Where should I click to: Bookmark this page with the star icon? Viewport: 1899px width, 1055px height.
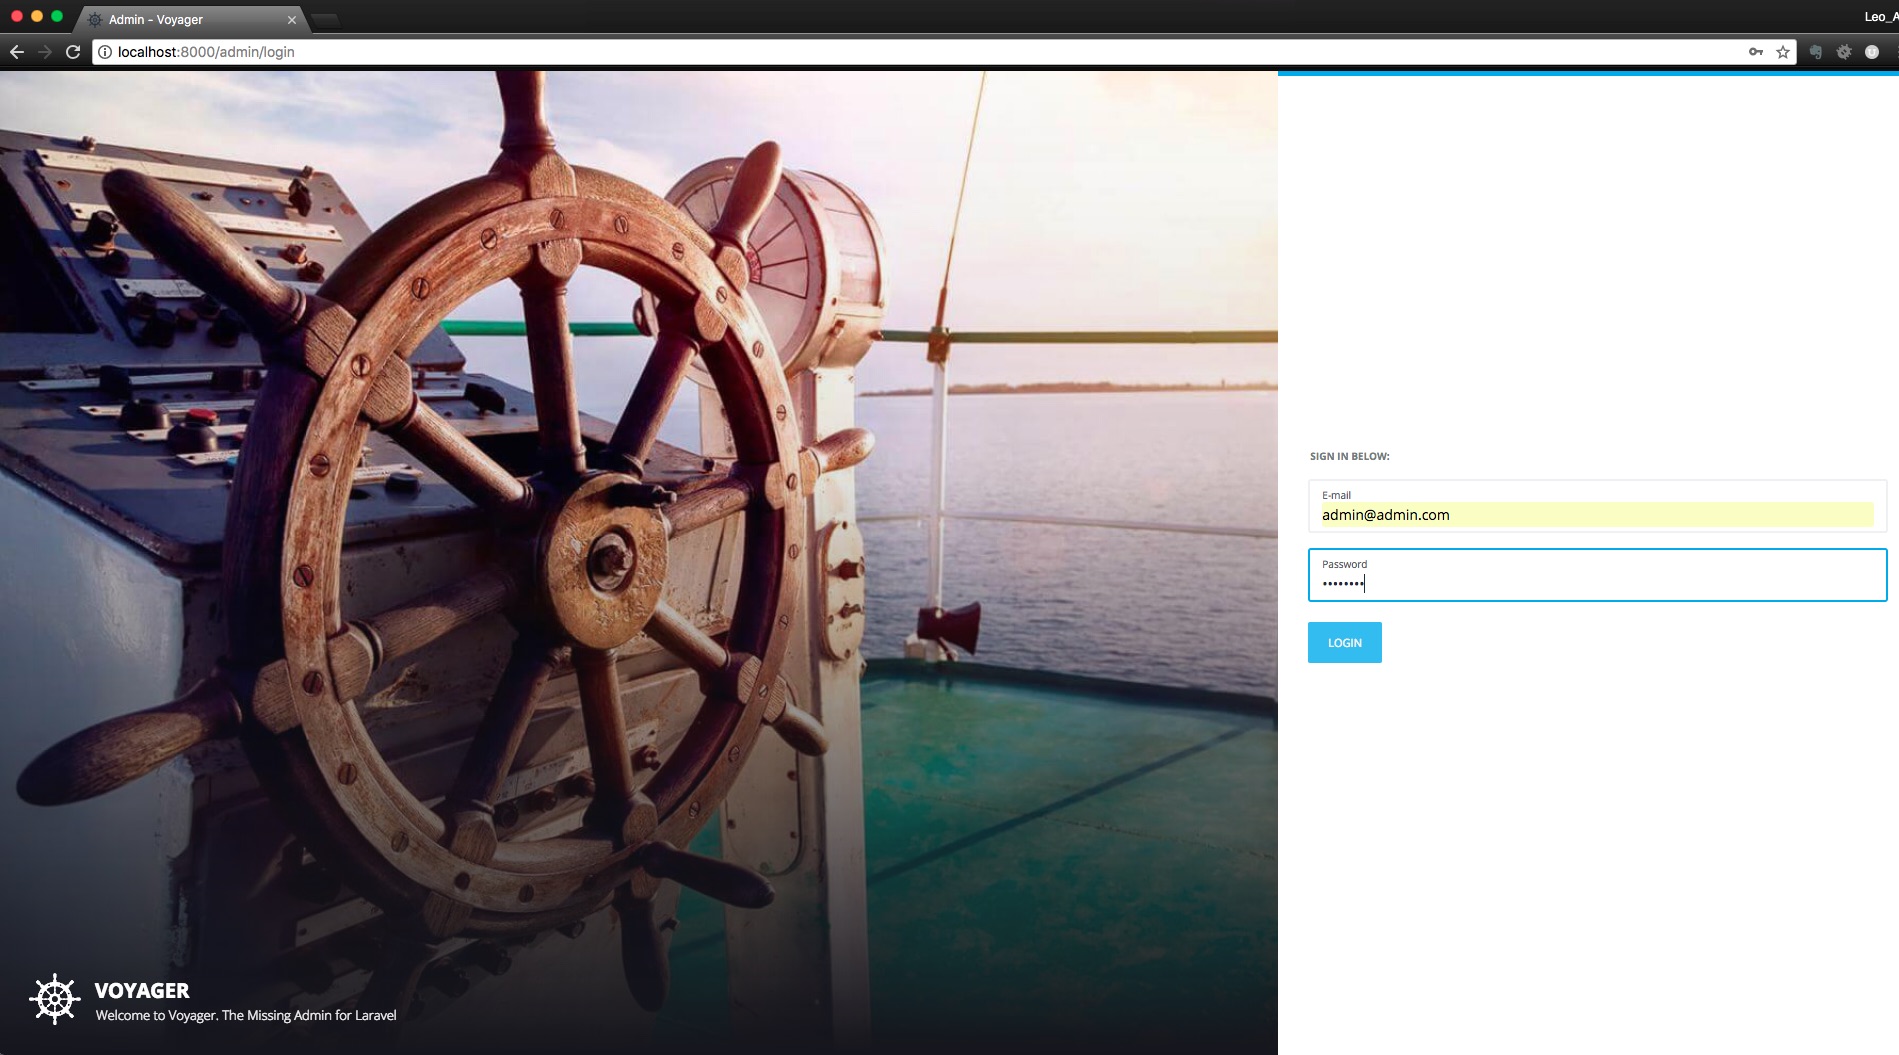[1783, 52]
